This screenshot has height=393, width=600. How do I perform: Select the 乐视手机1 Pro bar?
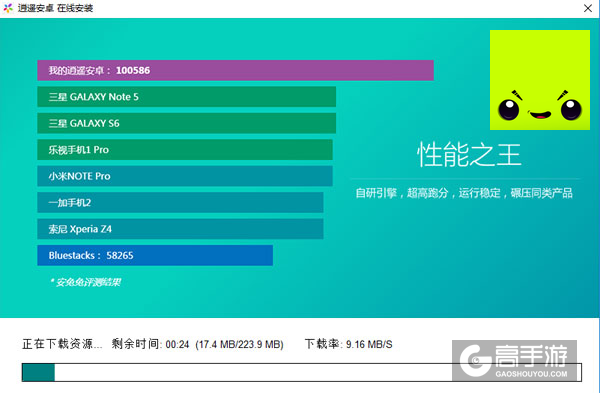pos(185,150)
